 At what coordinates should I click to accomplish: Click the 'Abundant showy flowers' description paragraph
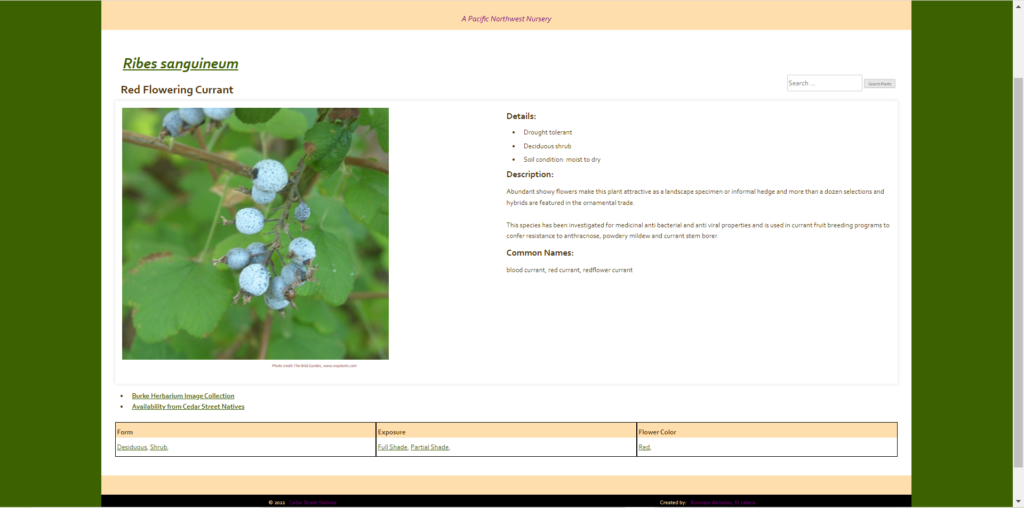pos(695,197)
